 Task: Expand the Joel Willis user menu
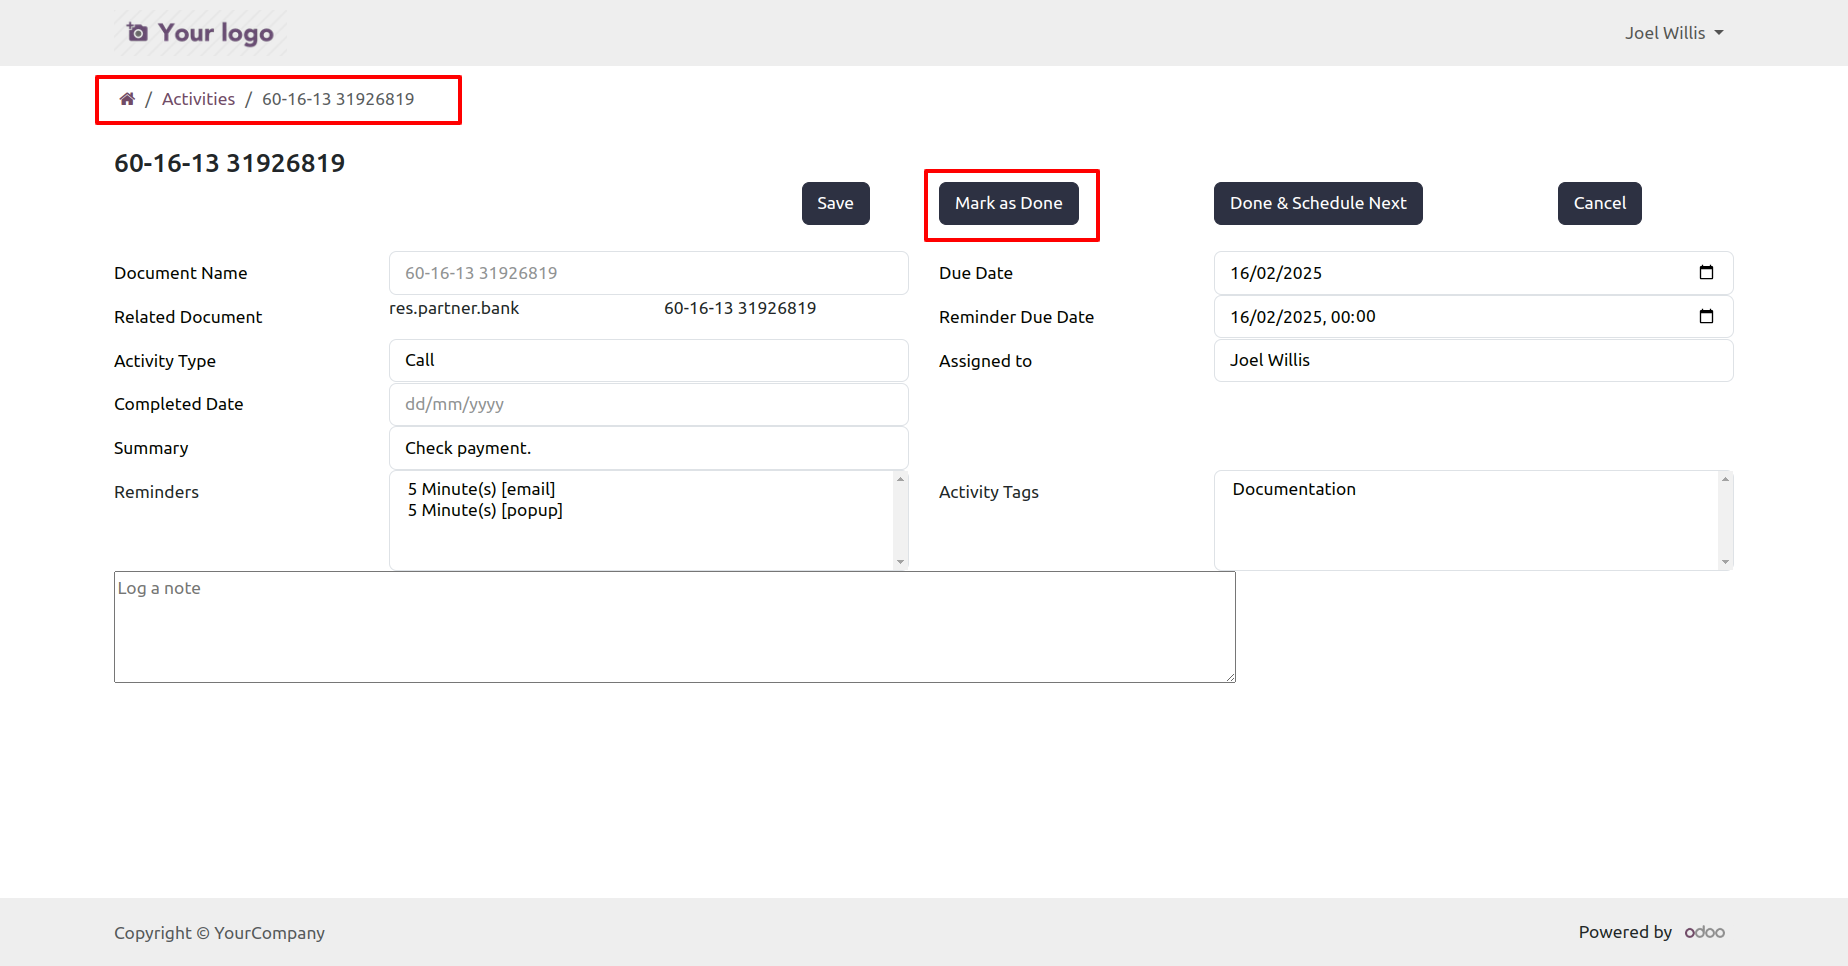point(1674,33)
